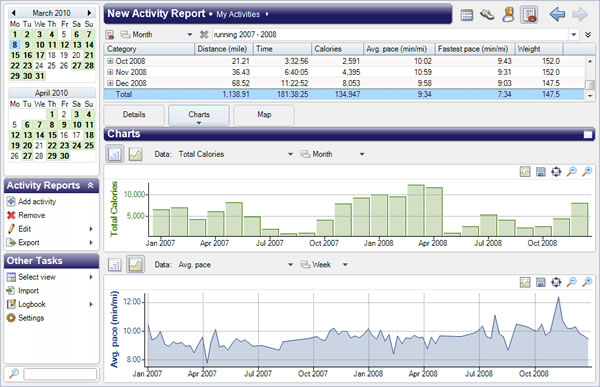Select the Total row in the table
The height and width of the screenshot is (387, 600).
(x=344, y=95)
